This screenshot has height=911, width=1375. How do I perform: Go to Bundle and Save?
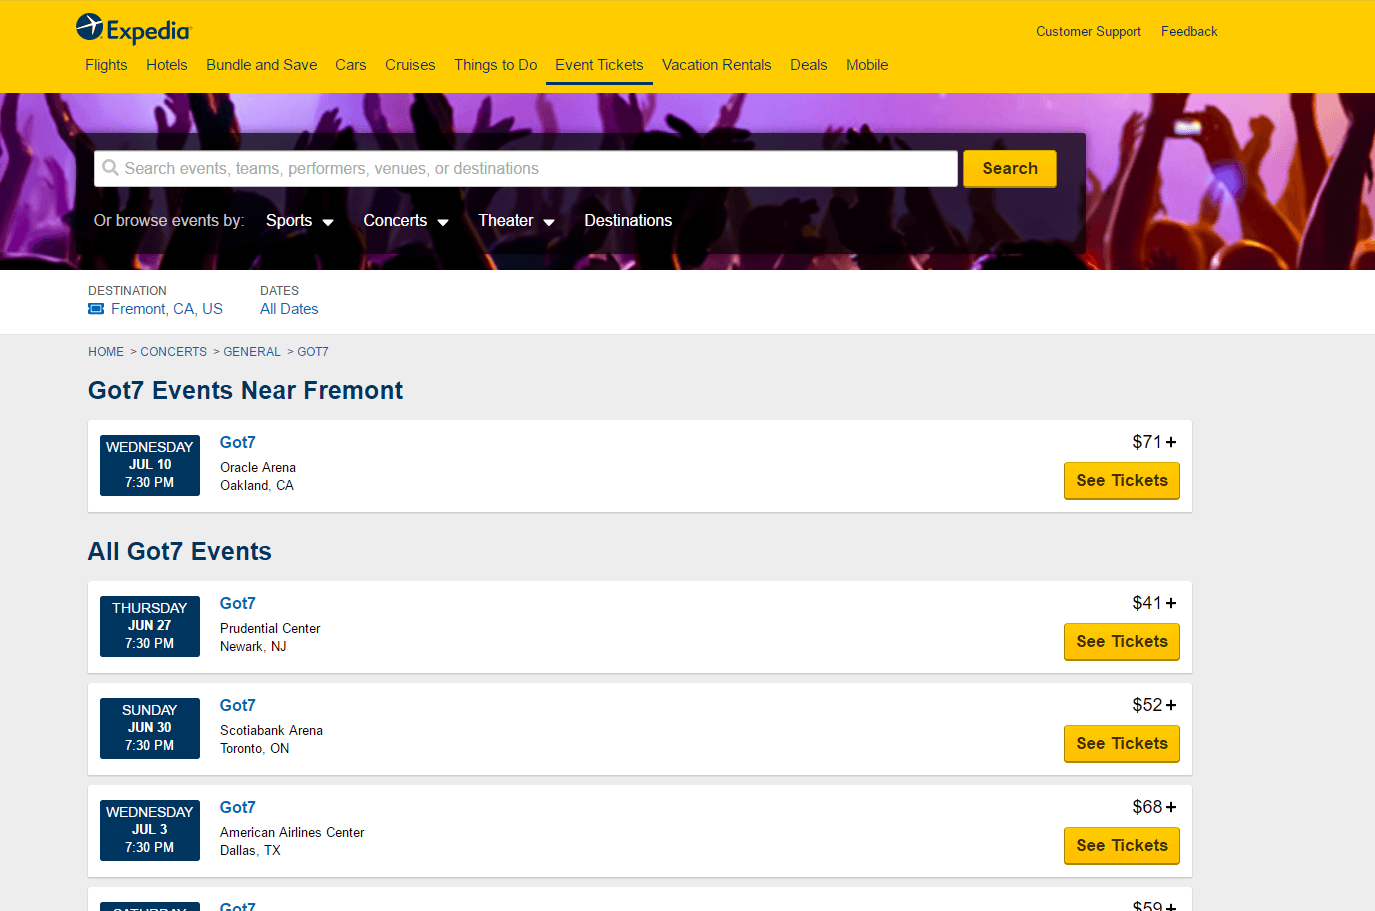click(x=262, y=65)
